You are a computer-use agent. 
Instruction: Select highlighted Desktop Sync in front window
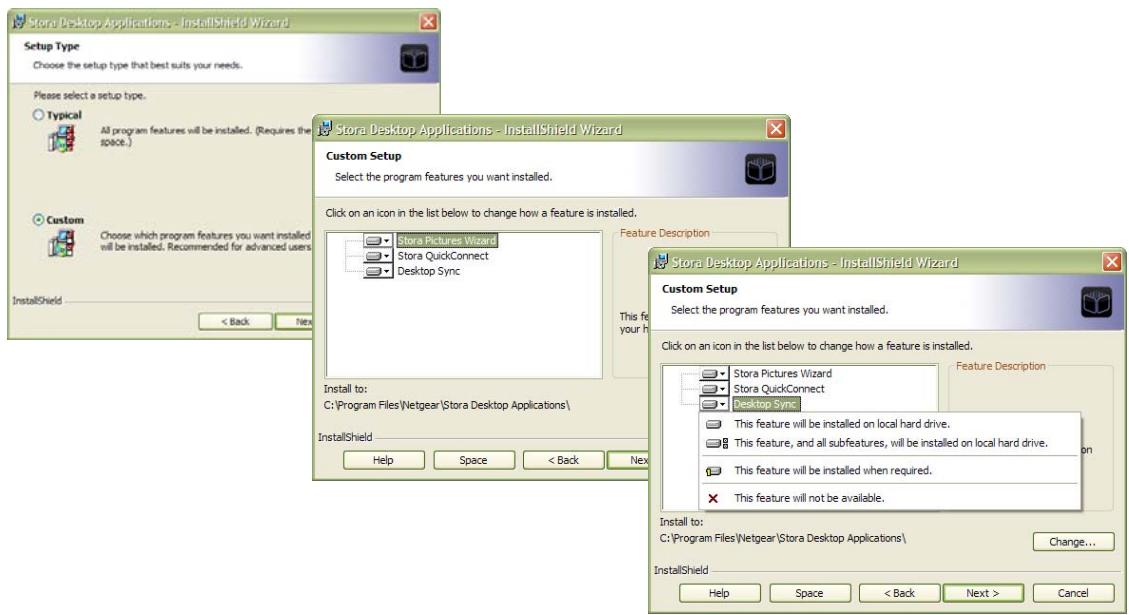click(x=765, y=404)
